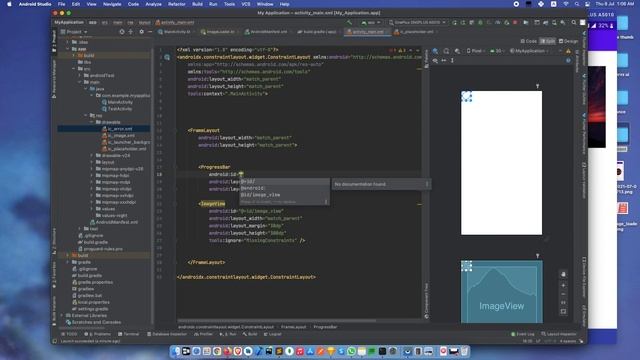The image size is (640, 360).
Task: Collapse the drawable folder
Action: click(91, 122)
